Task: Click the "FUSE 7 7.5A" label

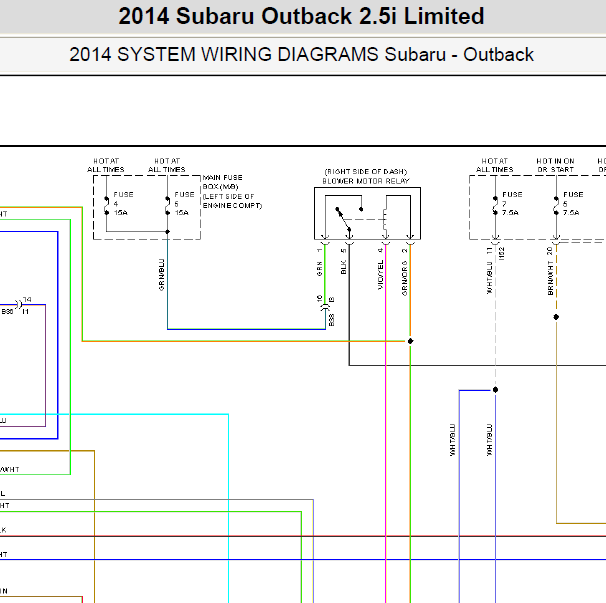Action: point(512,204)
